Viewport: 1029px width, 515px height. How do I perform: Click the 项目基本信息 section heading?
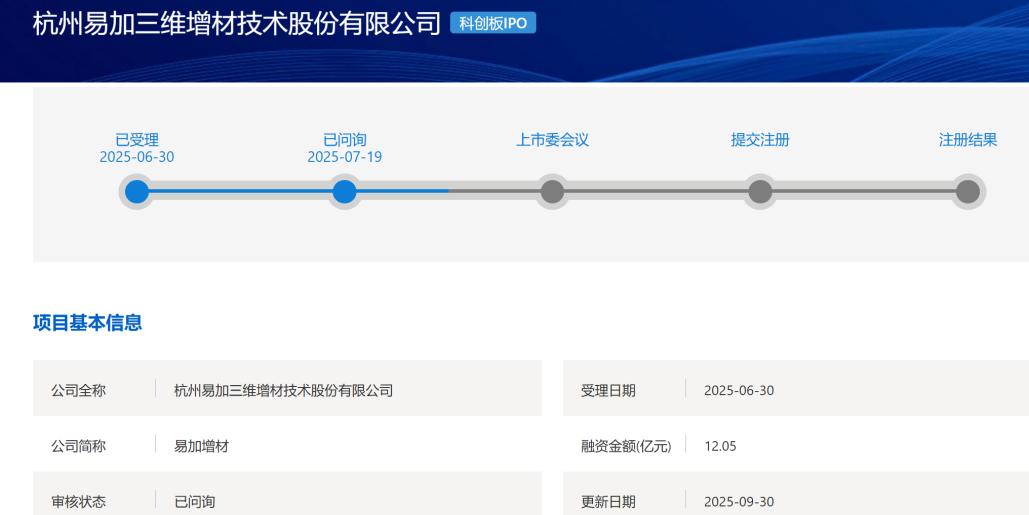(87, 322)
